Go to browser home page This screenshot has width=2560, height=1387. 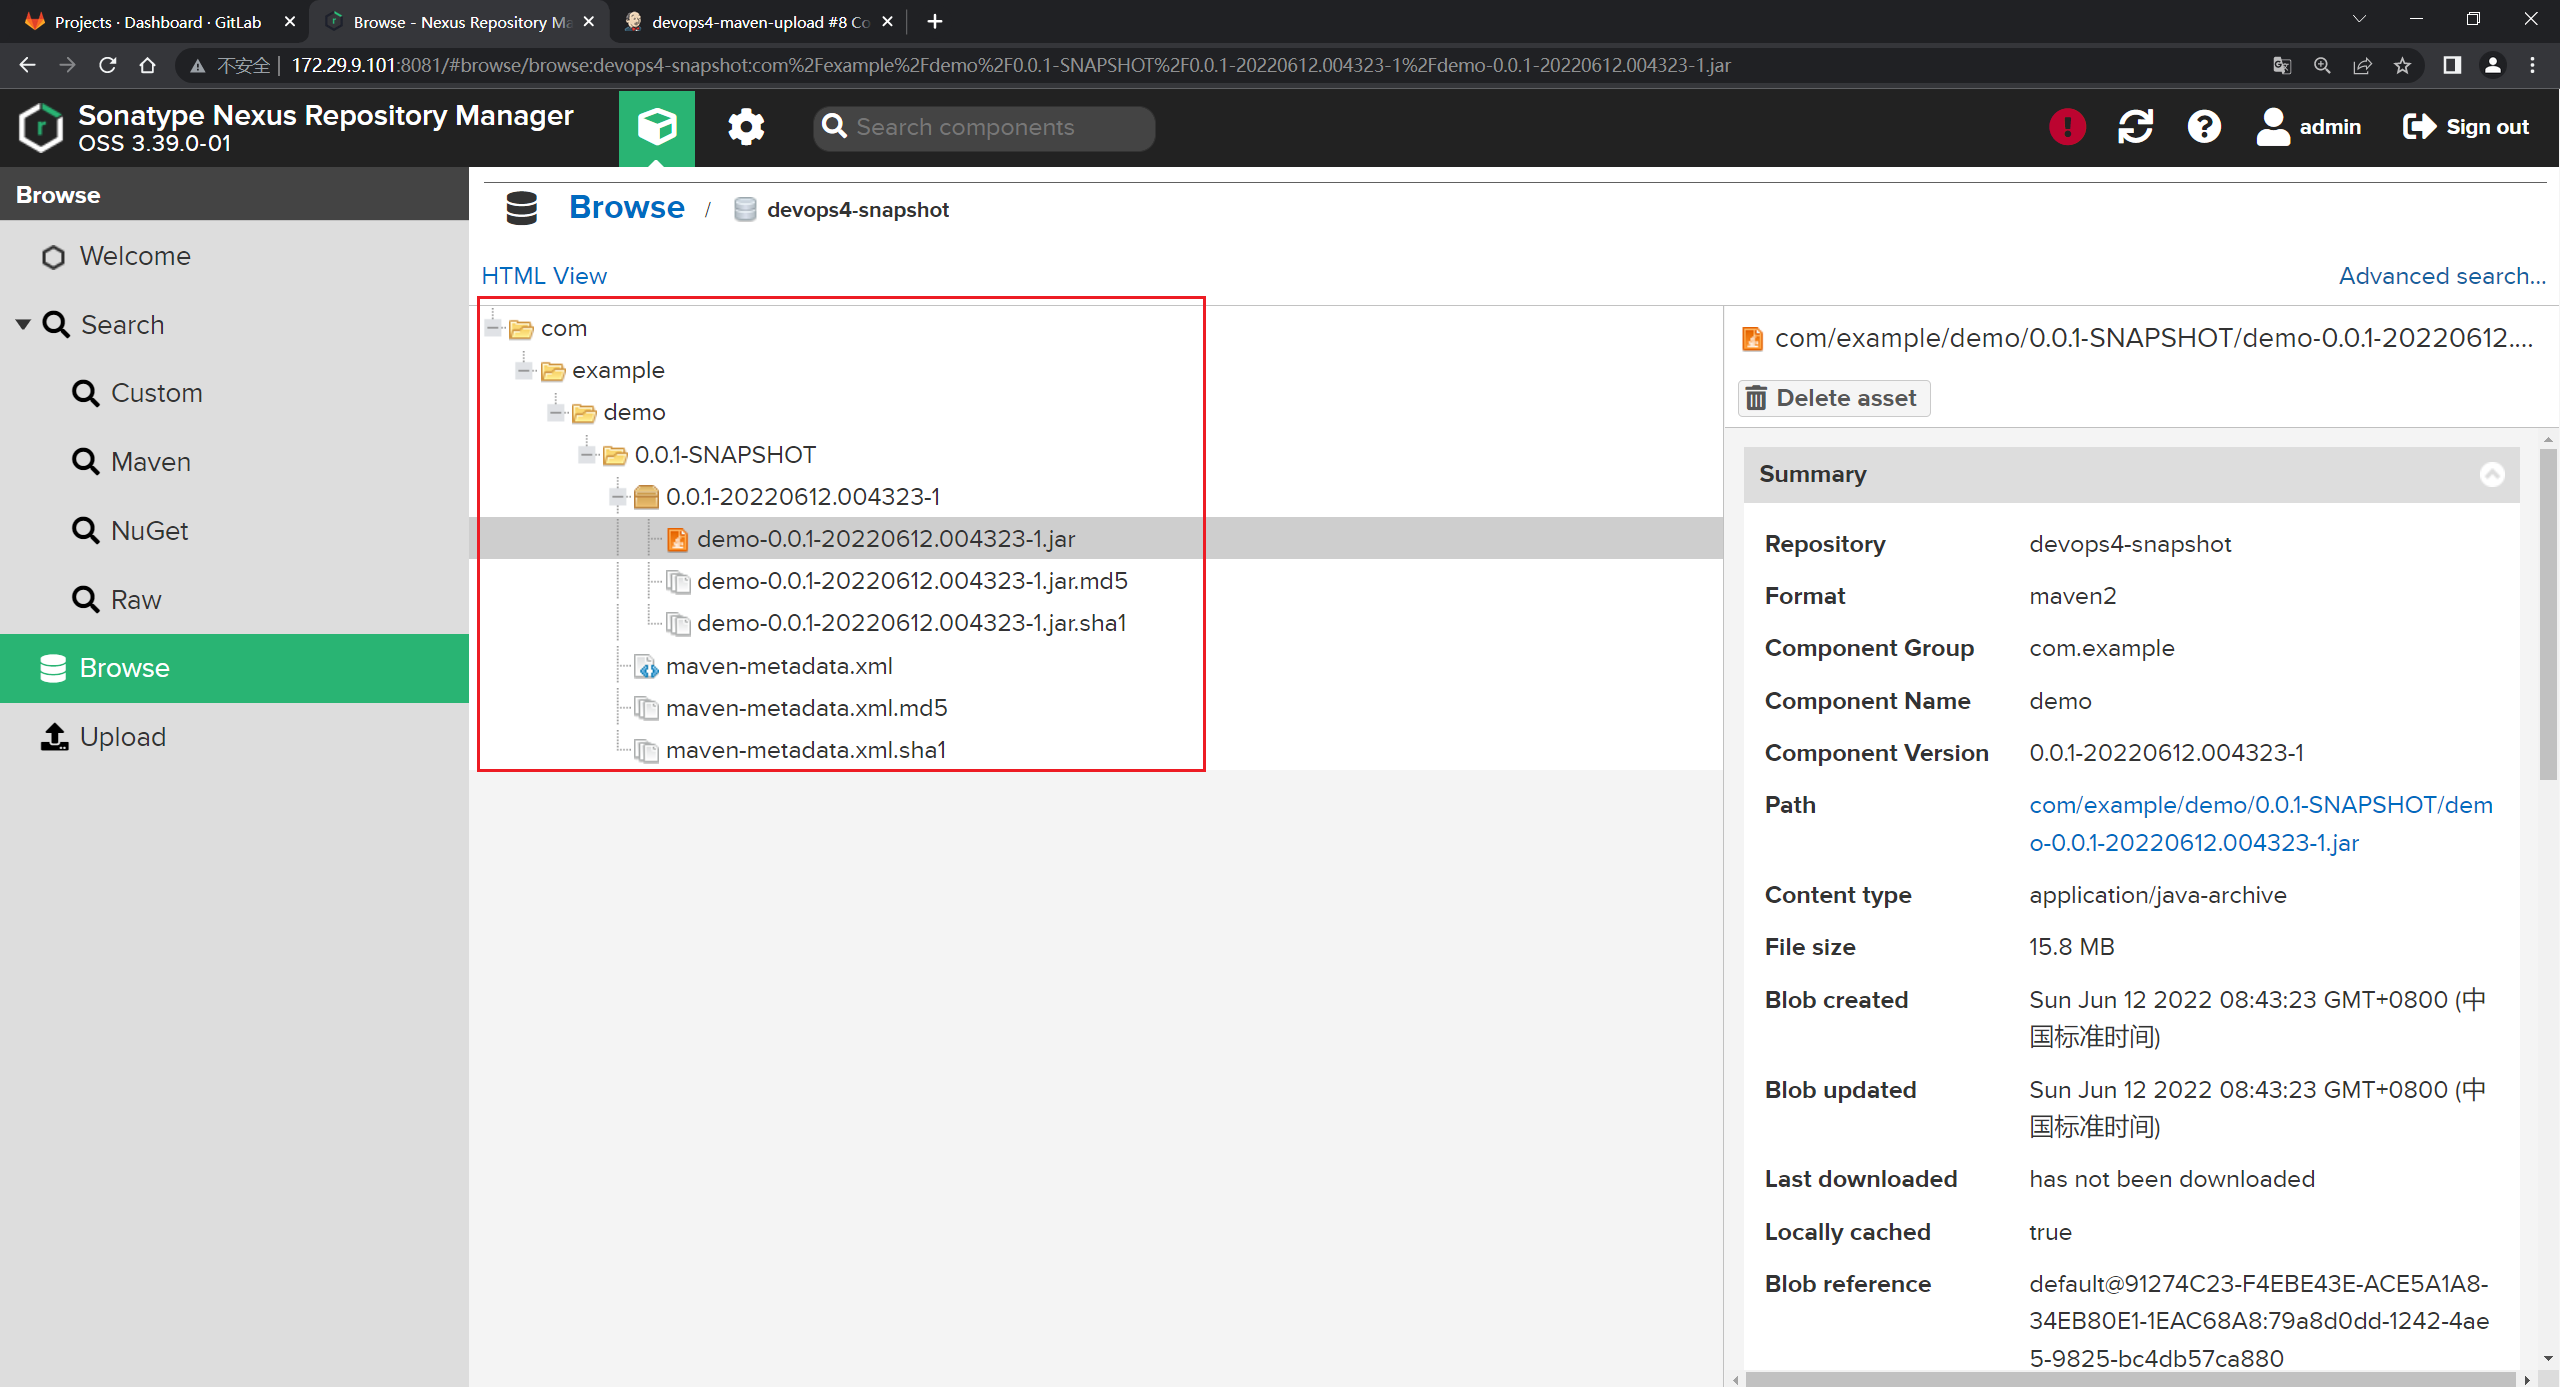coord(148,65)
